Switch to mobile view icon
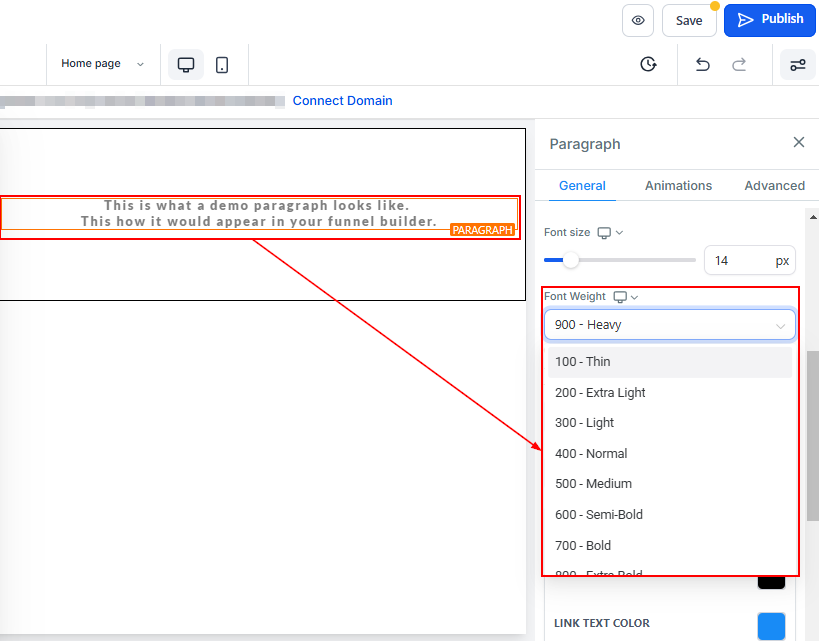This screenshot has height=641, width=819. [222, 64]
